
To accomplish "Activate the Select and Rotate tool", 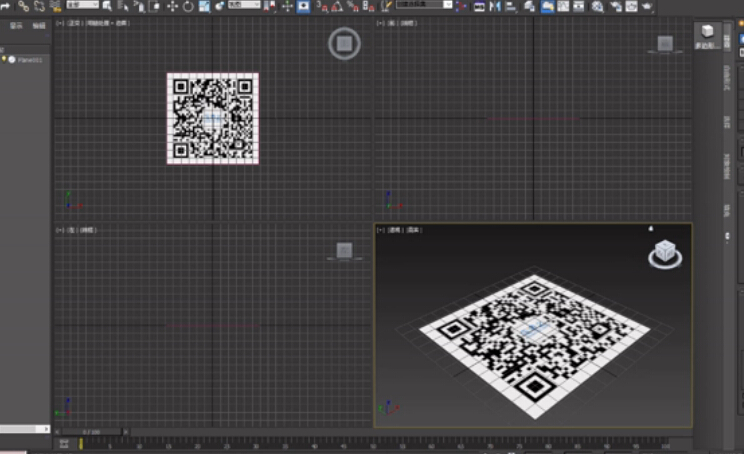I will click(188, 6).
